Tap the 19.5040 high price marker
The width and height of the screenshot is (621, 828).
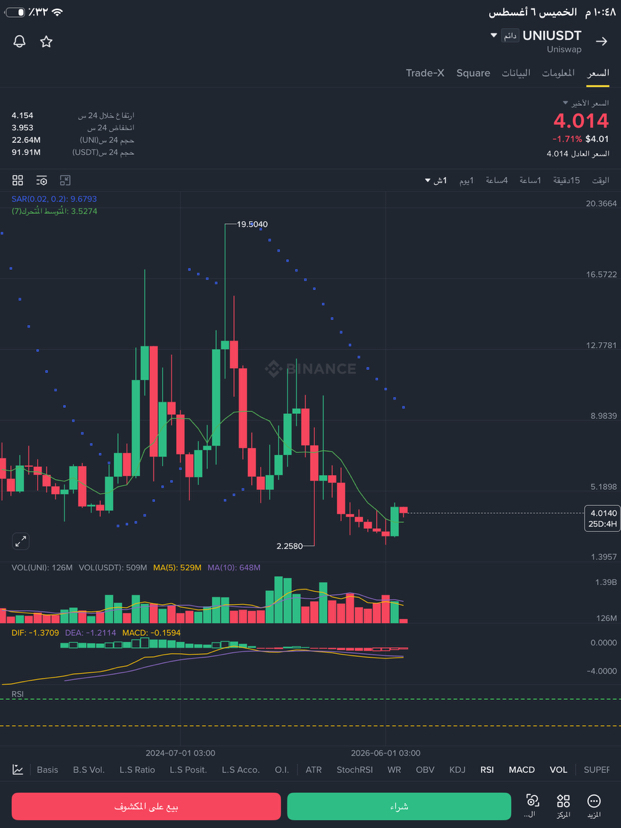tap(252, 224)
